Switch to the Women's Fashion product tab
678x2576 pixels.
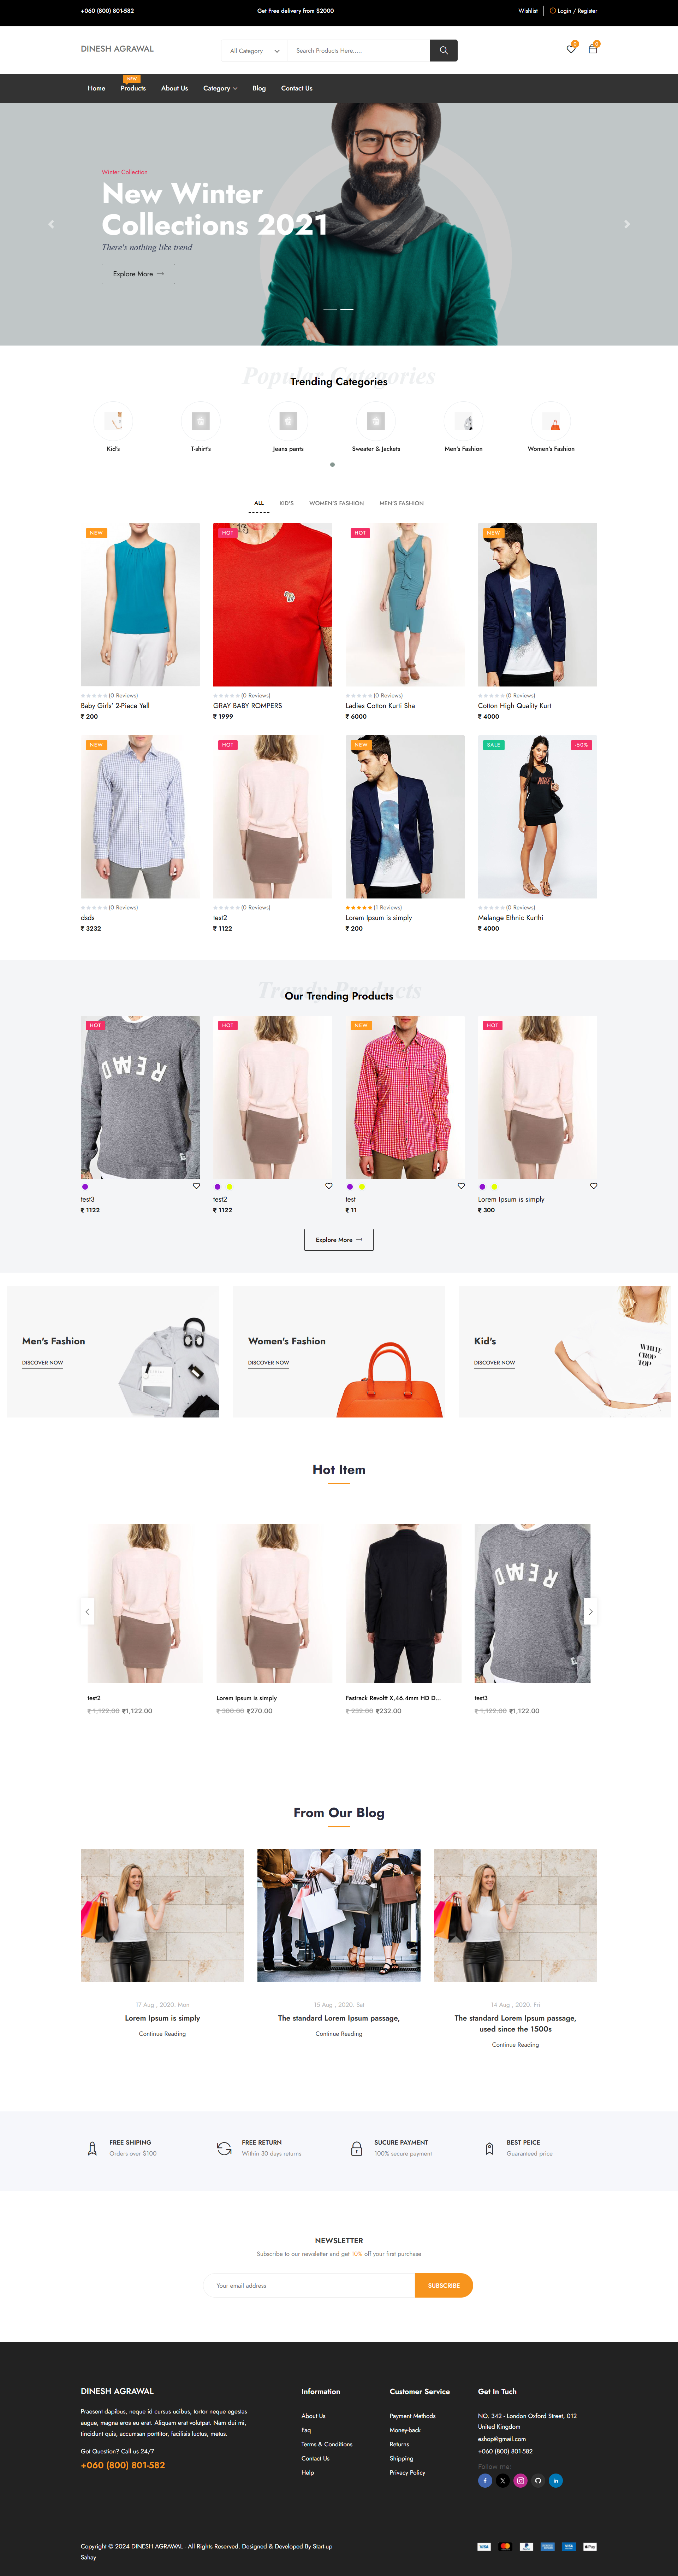pos(336,503)
